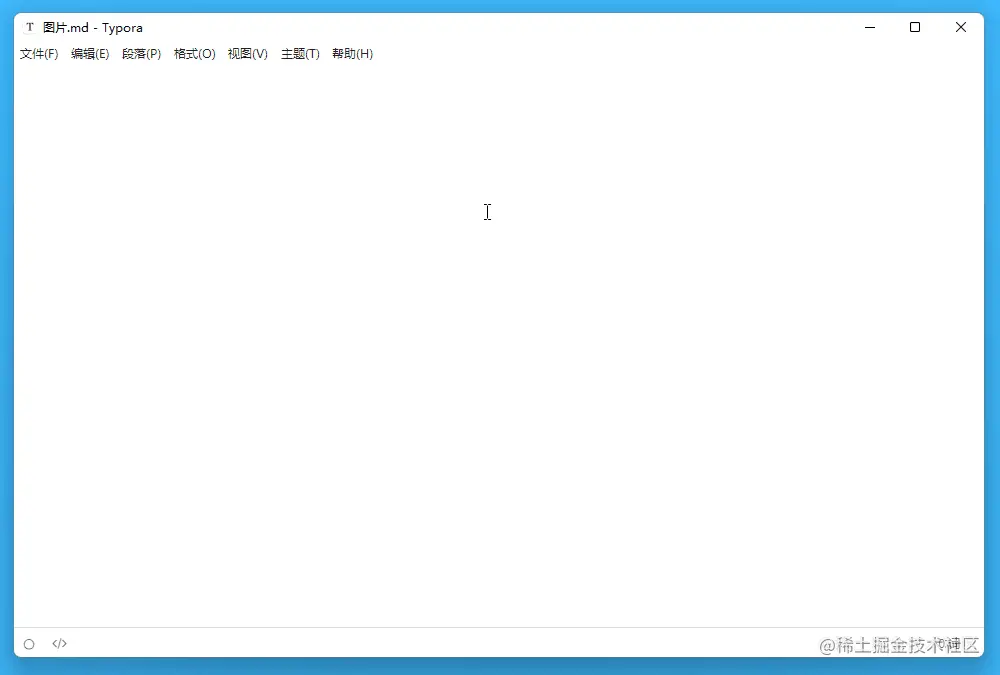Click the outline circle icon in the status bar

click(29, 643)
